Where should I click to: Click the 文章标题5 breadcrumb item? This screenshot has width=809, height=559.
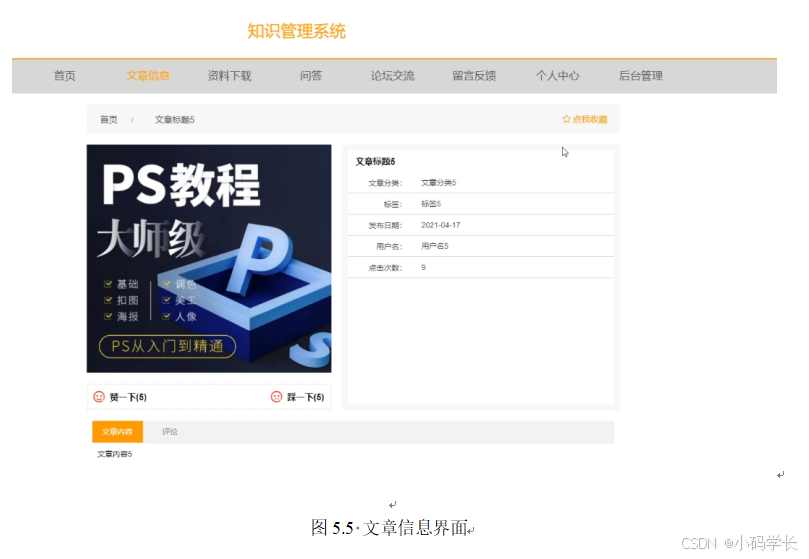(x=175, y=120)
